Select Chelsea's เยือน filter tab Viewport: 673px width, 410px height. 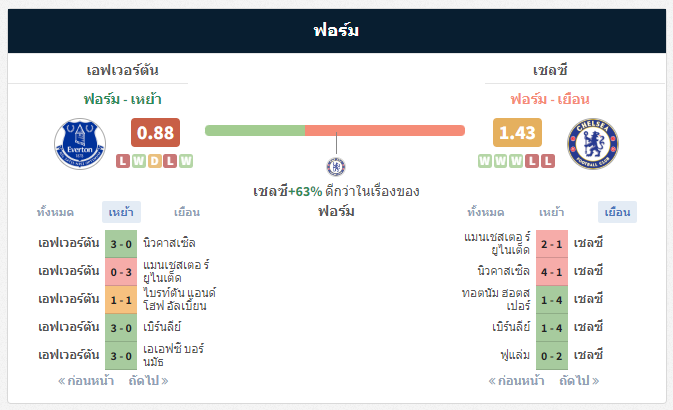[x=617, y=212]
